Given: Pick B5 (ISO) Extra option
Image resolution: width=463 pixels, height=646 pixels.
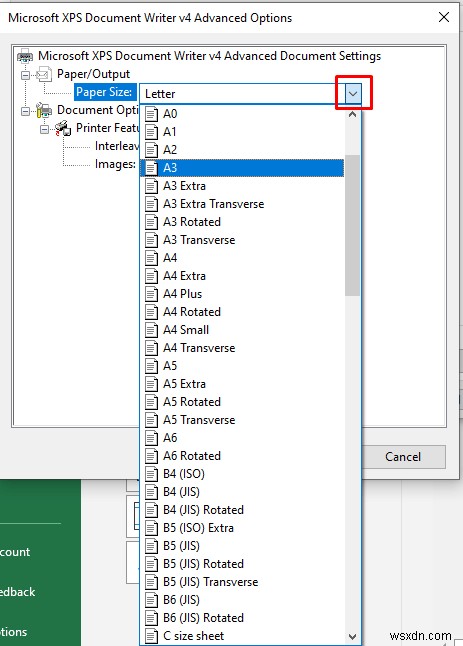Looking at the screenshot, I should (242, 528).
